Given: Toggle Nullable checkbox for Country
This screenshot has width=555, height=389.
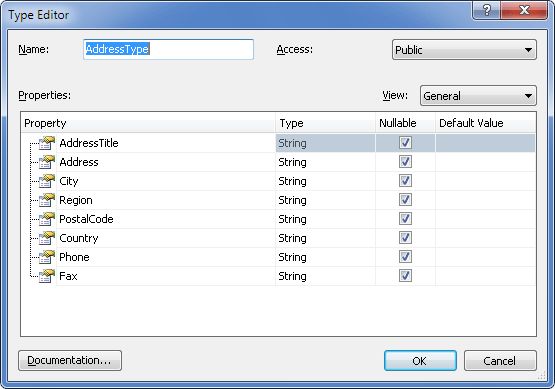Looking at the screenshot, I should (x=405, y=238).
